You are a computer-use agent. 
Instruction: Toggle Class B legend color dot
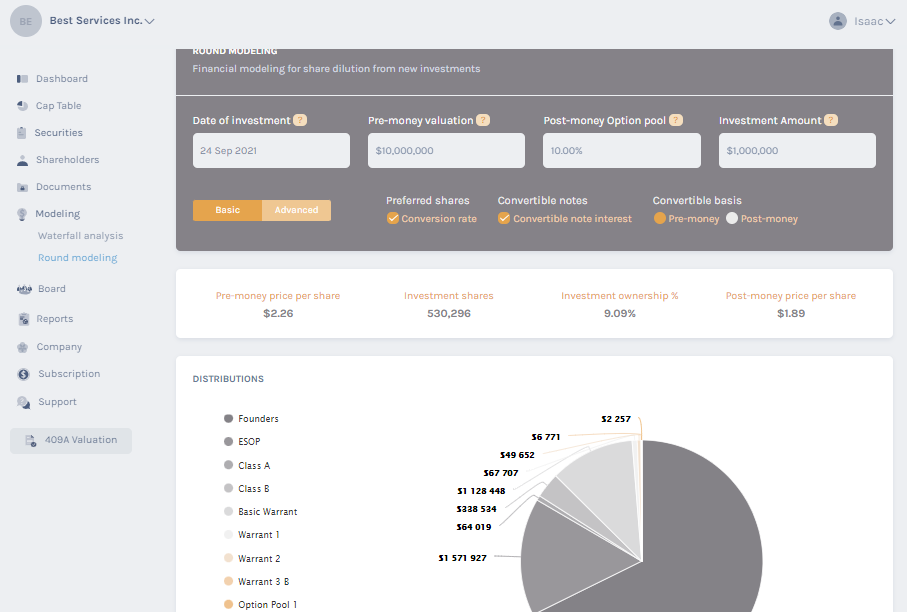tap(228, 488)
